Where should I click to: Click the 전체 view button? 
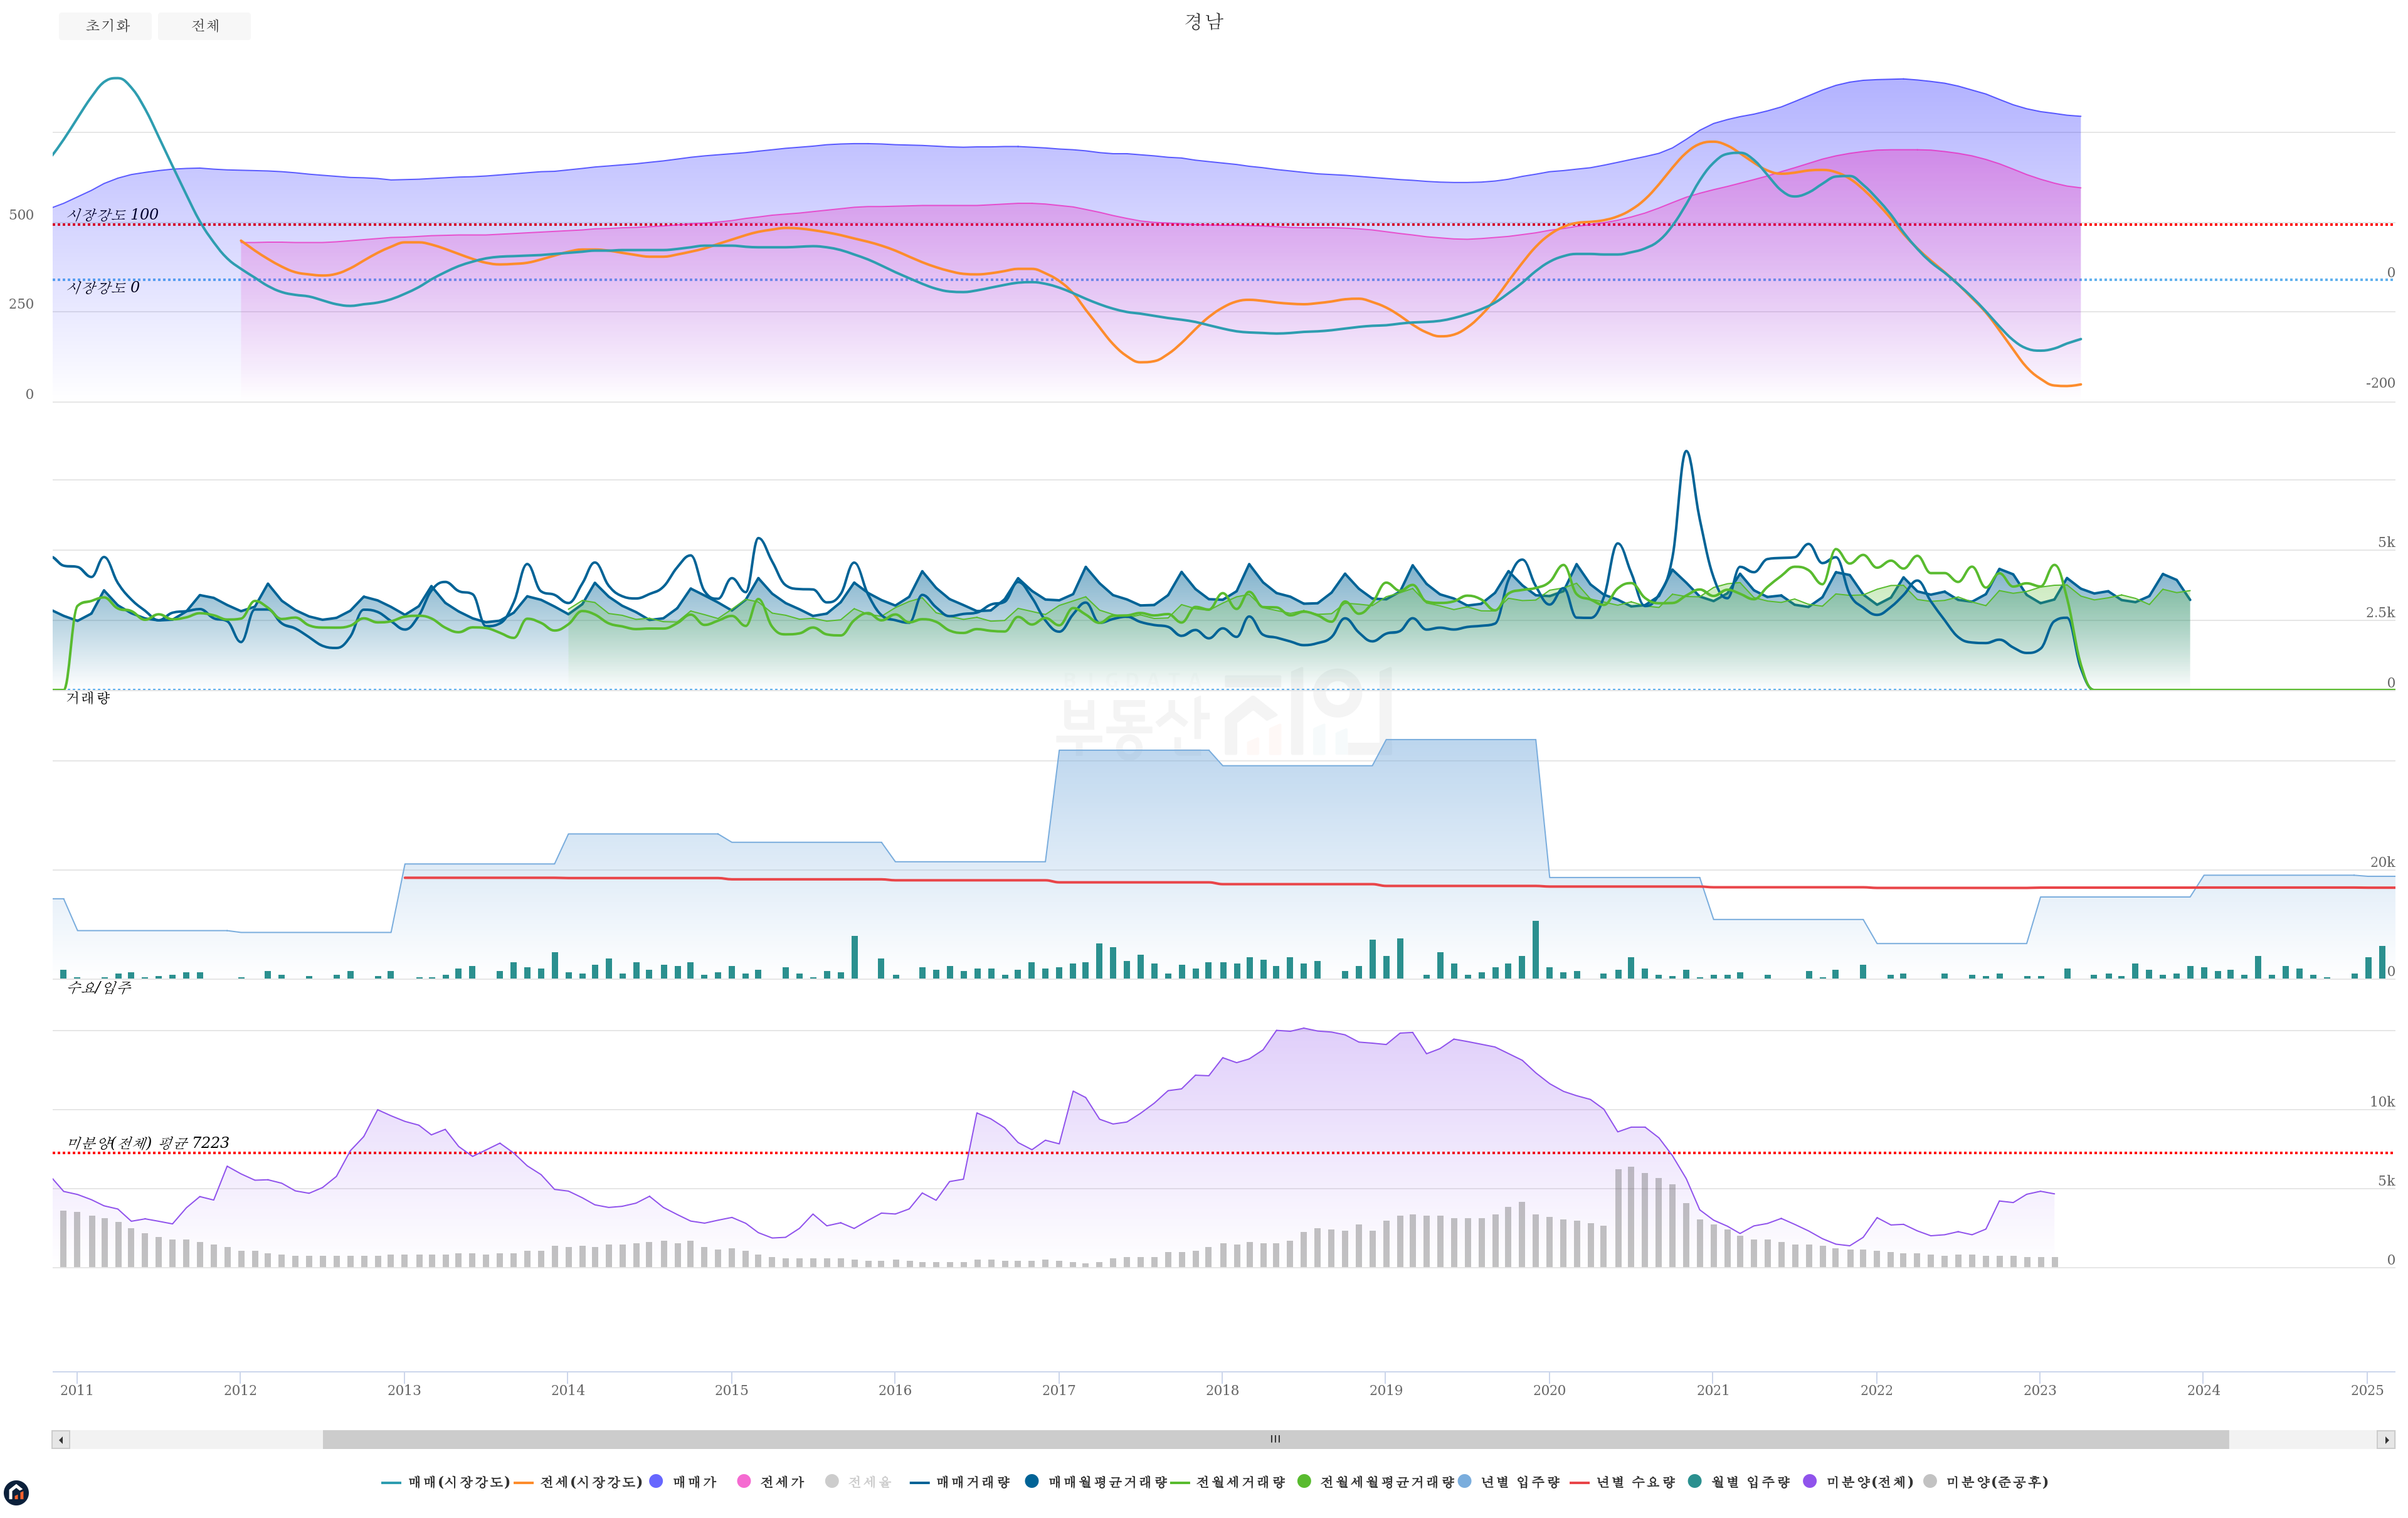pyautogui.click(x=204, y=26)
